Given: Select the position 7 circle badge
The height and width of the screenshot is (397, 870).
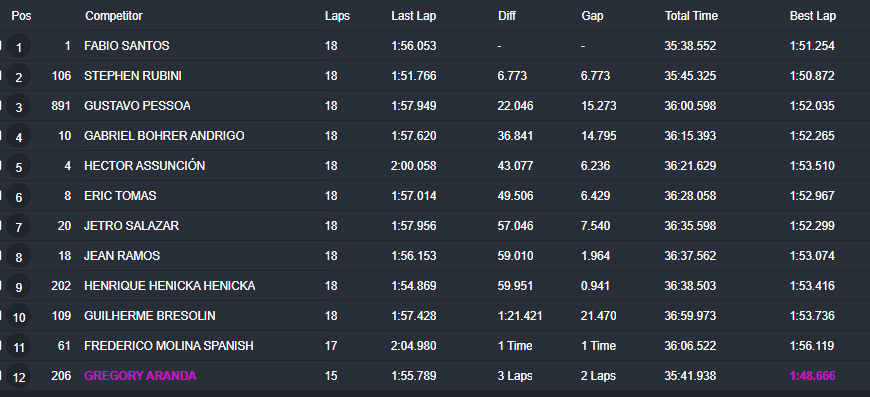Looking at the screenshot, I should [x=19, y=226].
